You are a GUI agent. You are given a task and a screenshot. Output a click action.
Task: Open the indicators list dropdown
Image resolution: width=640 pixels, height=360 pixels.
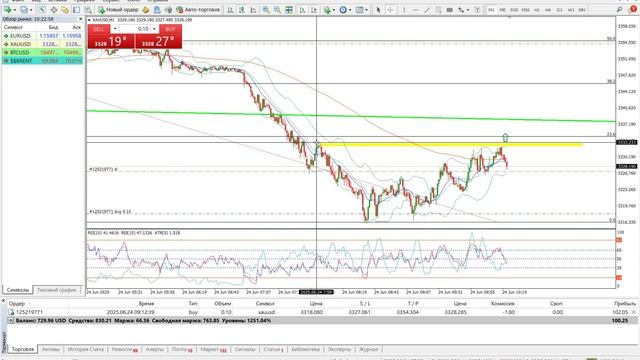[x=329, y=9]
